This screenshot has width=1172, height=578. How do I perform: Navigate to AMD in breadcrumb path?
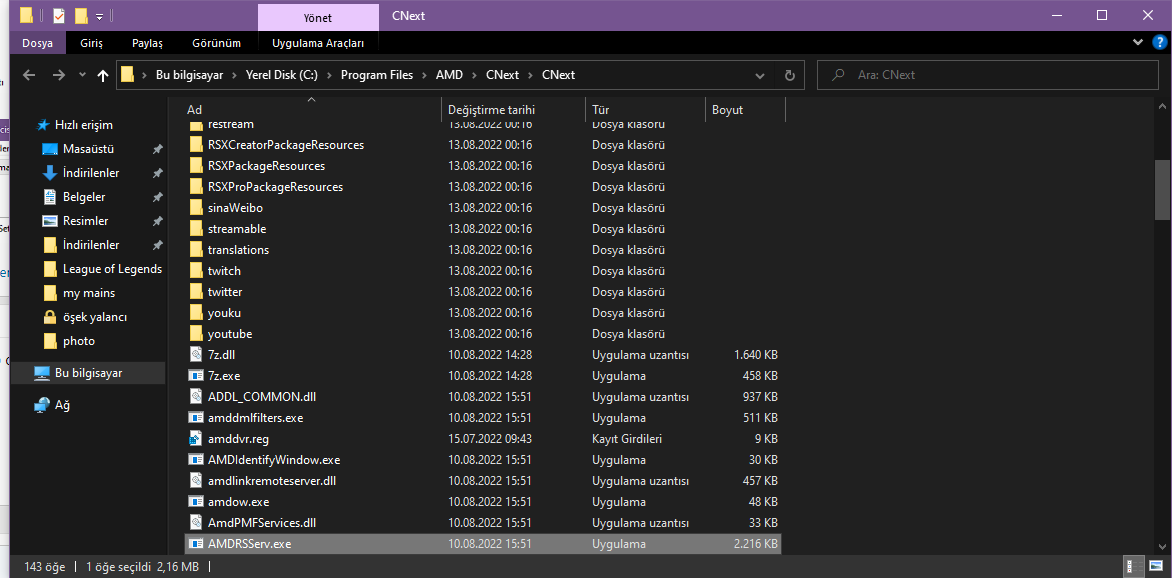tap(450, 75)
